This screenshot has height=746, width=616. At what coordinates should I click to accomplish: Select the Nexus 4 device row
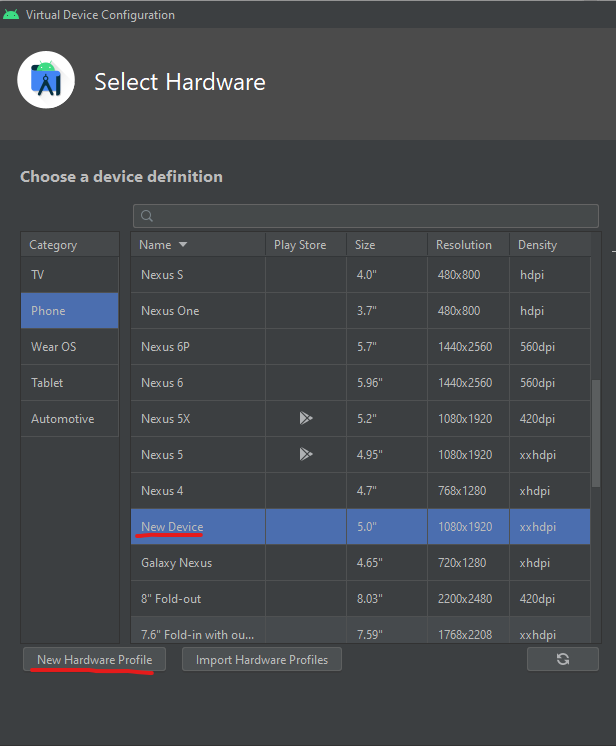click(361, 491)
